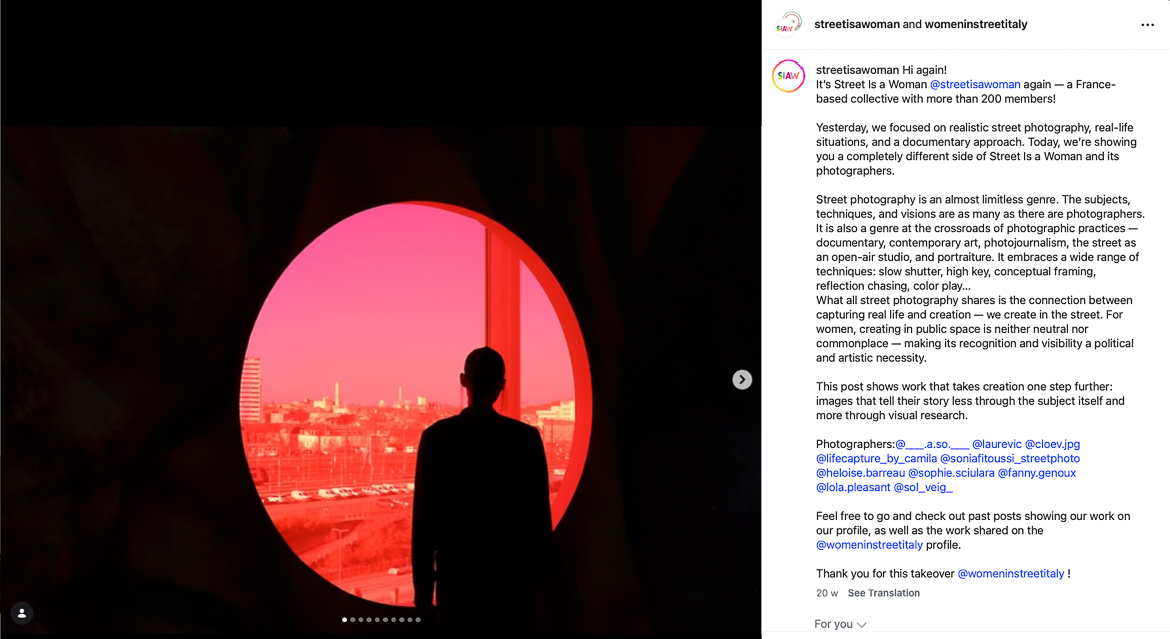Open the SIAW avatar in the post header

coord(788,22)
